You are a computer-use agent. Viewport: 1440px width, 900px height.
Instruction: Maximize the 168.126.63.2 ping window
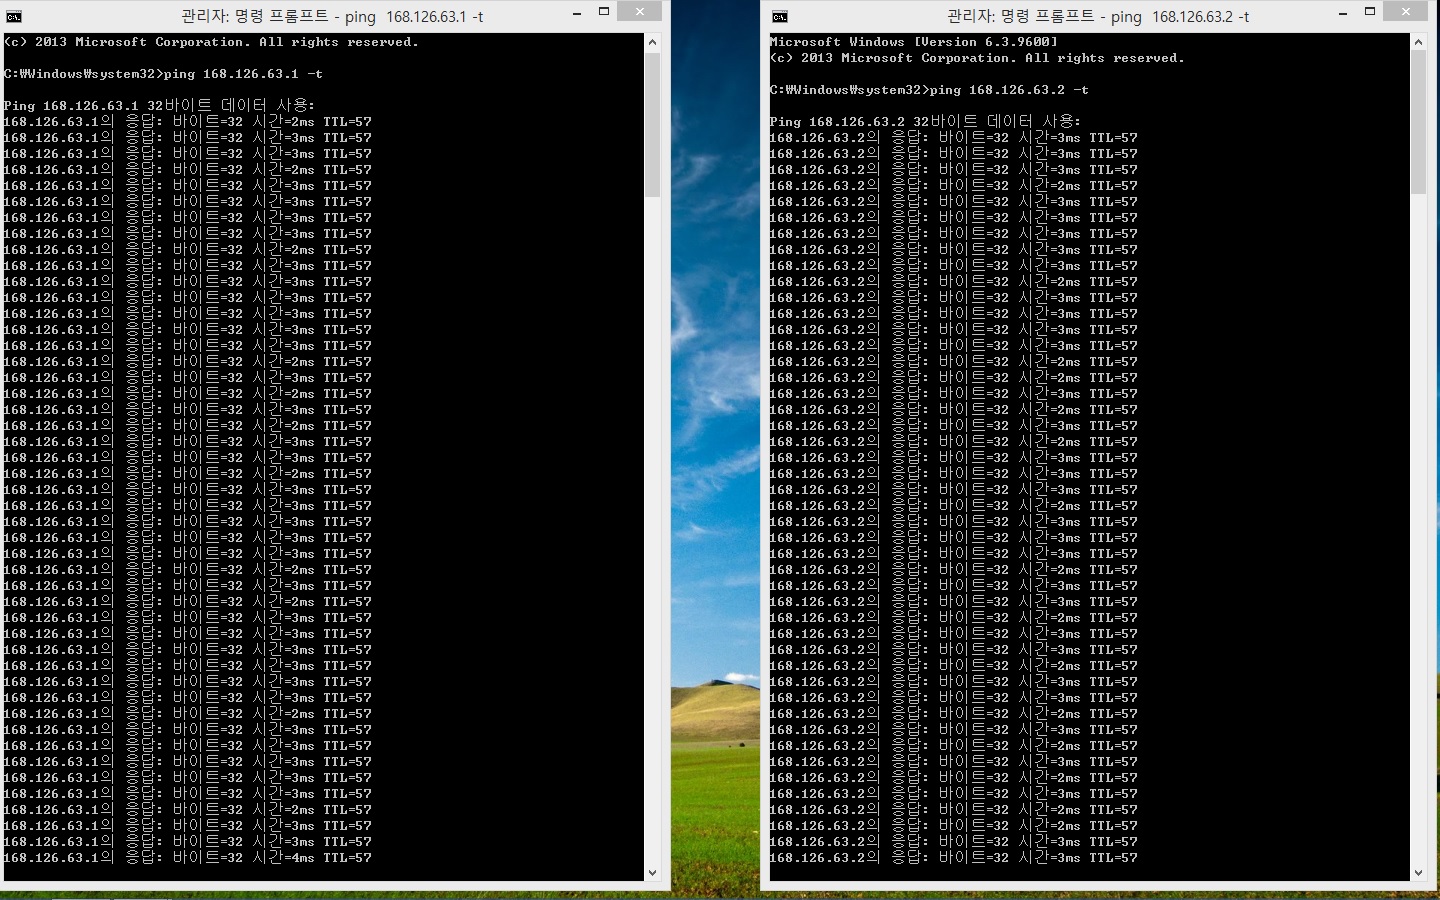click(x=1370, y=12)
